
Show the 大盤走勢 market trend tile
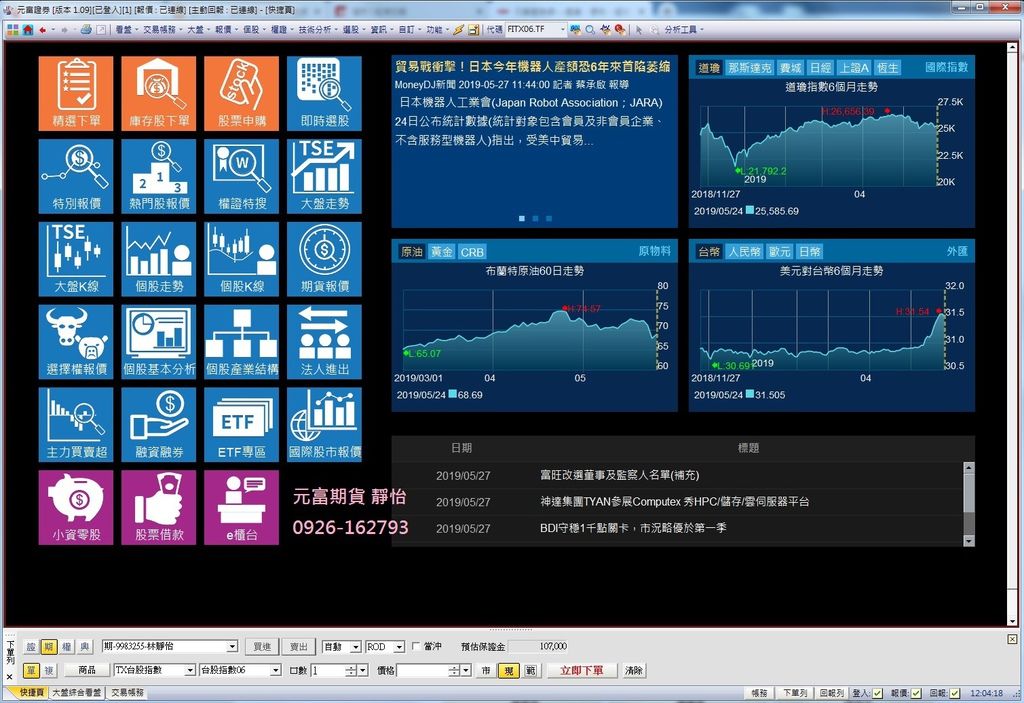click(325, 176)
